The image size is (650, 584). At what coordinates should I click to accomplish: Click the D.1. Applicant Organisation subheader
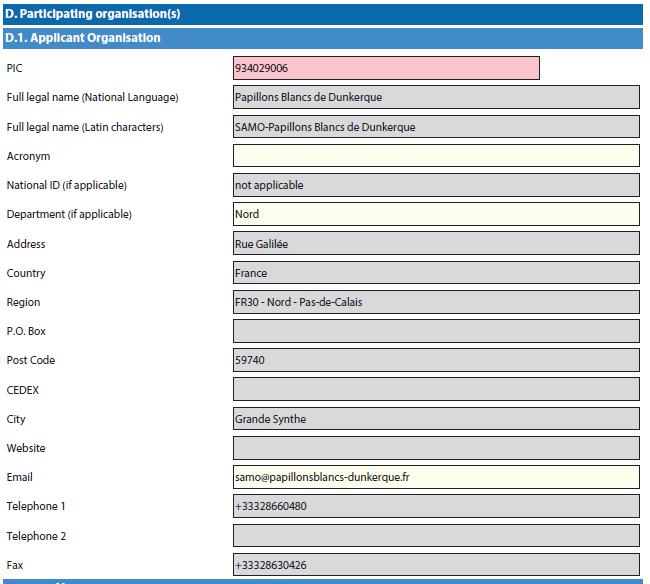coord(323,38)
